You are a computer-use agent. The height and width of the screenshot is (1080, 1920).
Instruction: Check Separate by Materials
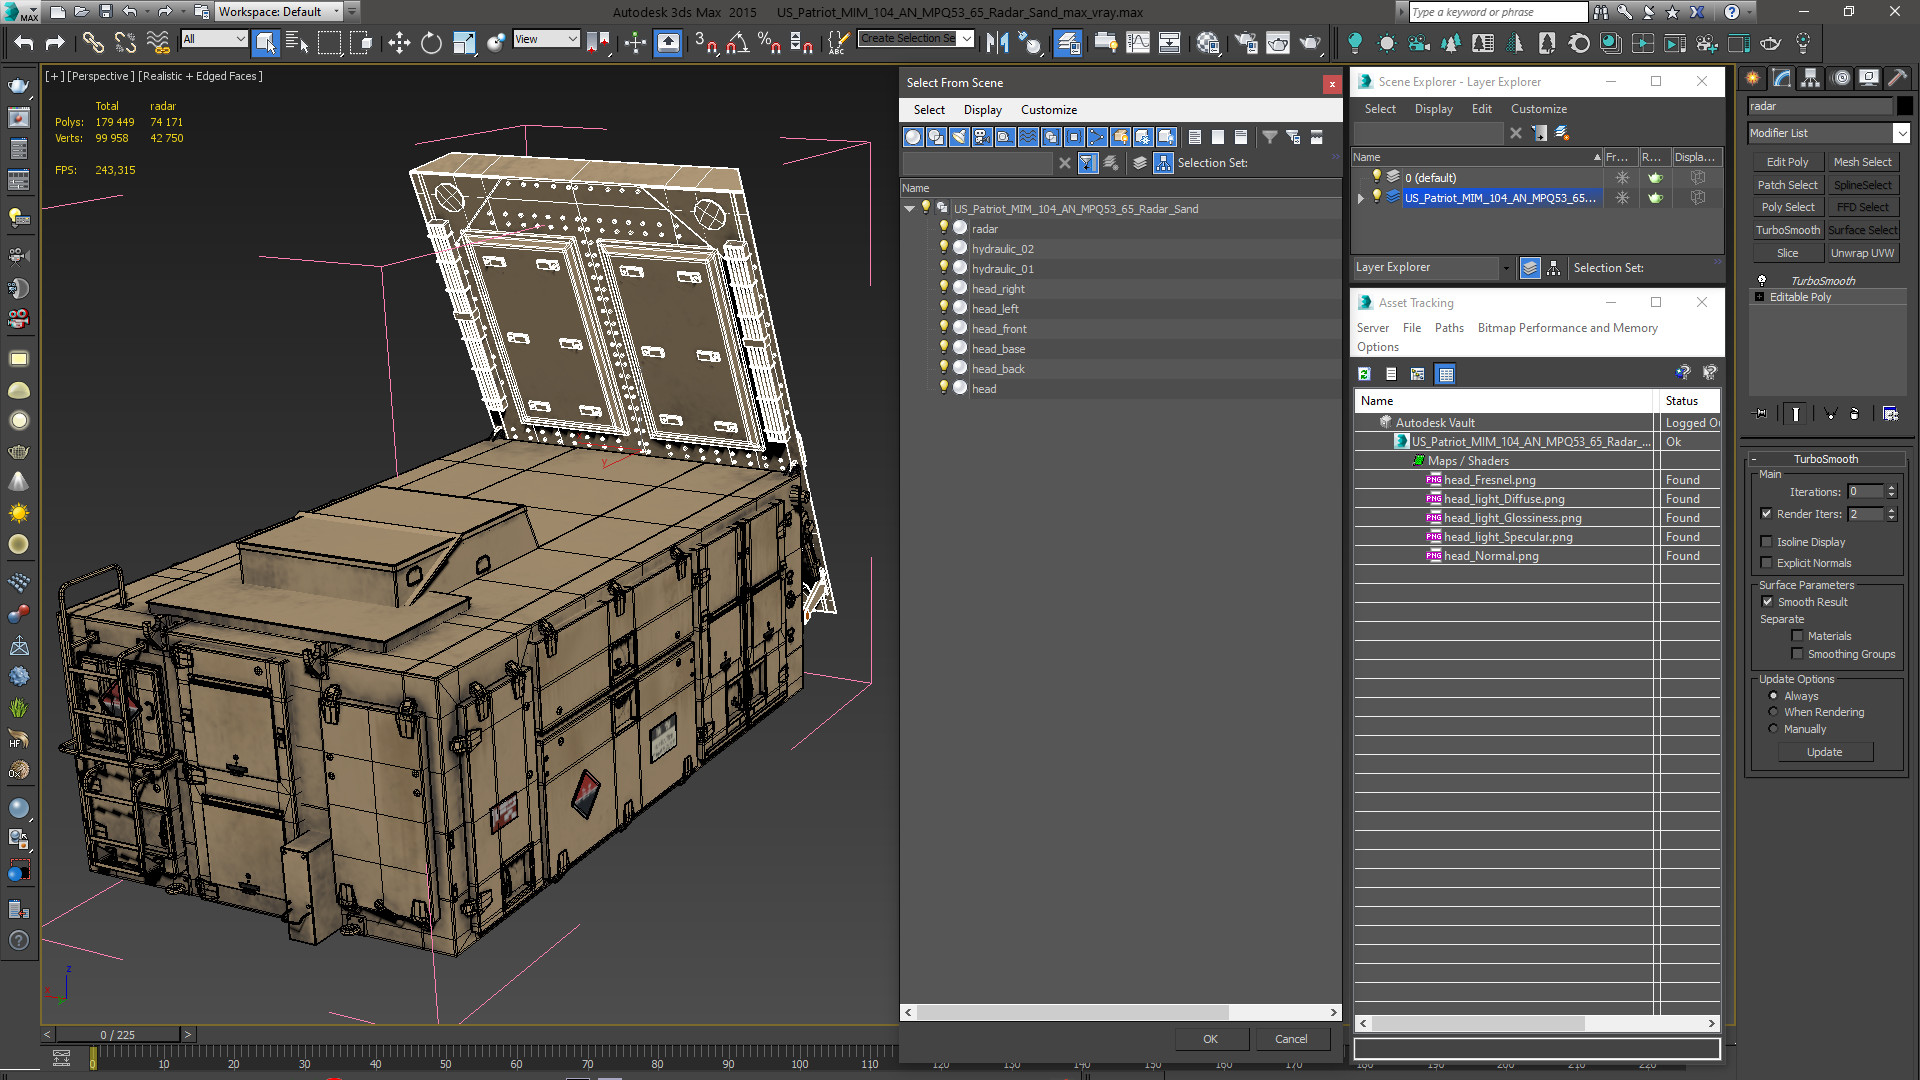coord(1797,636)
